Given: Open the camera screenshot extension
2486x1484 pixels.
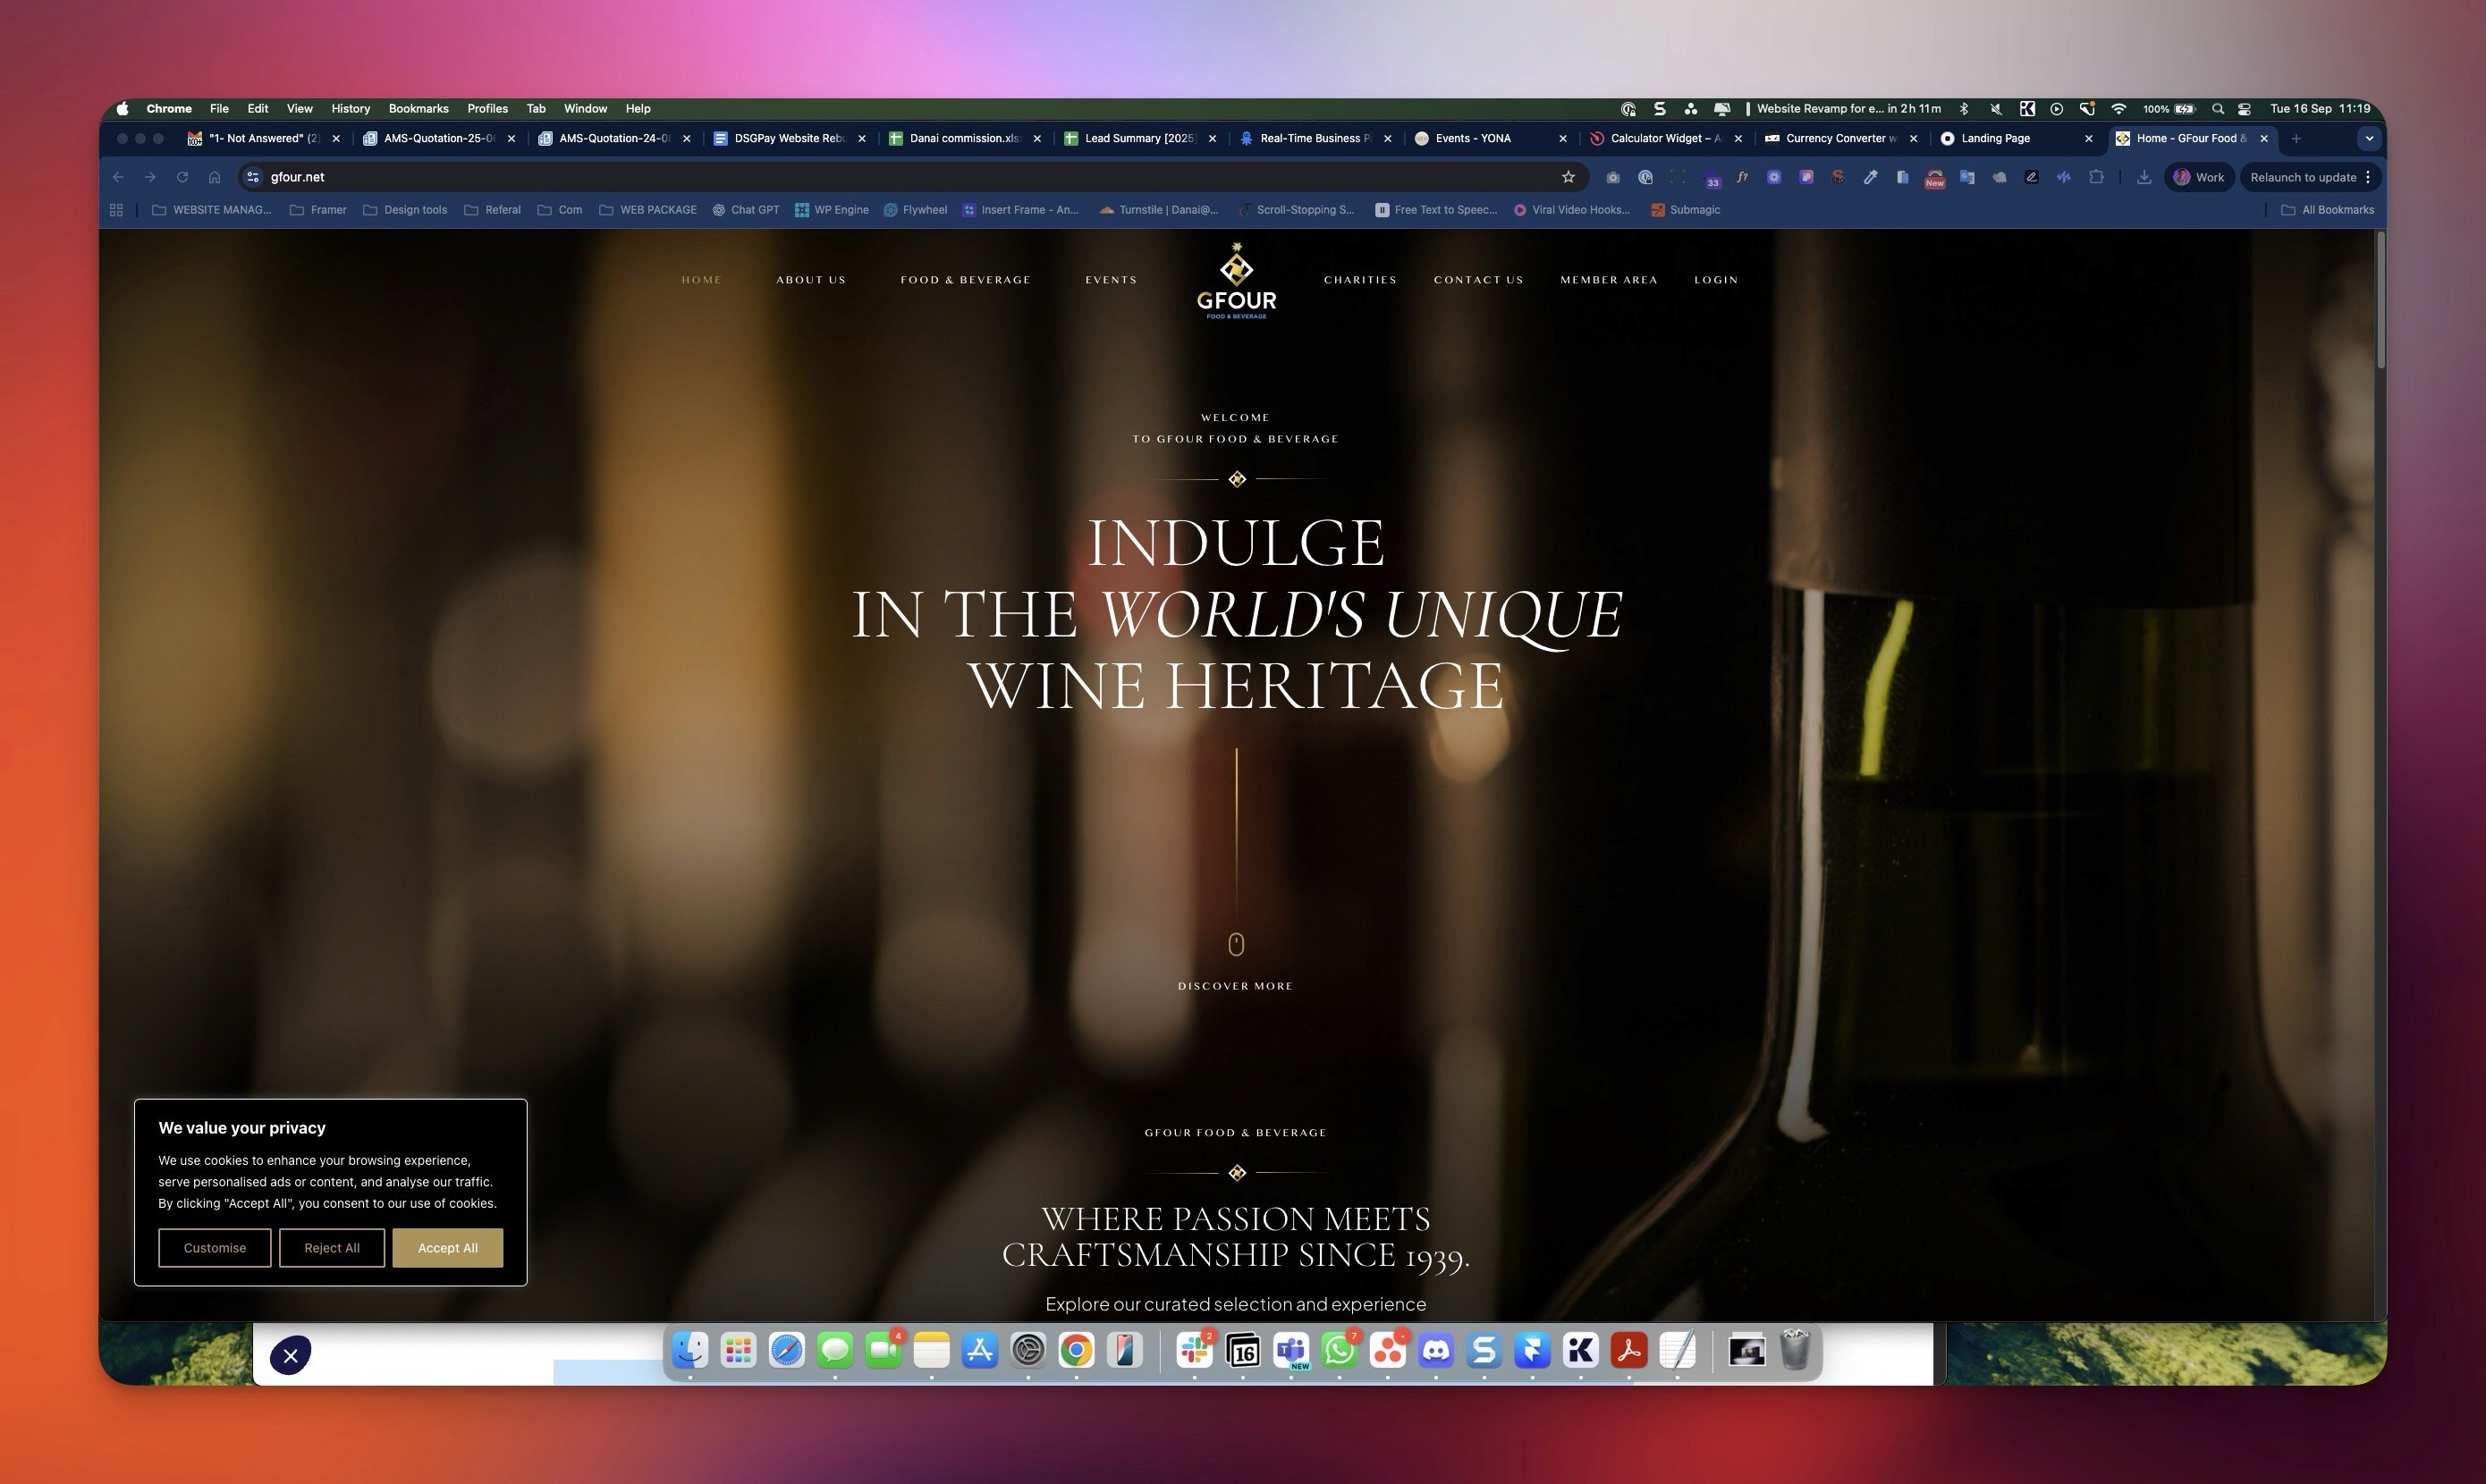Looking at the screenshot, I should pyautogui.click(x=1613, y=177).
